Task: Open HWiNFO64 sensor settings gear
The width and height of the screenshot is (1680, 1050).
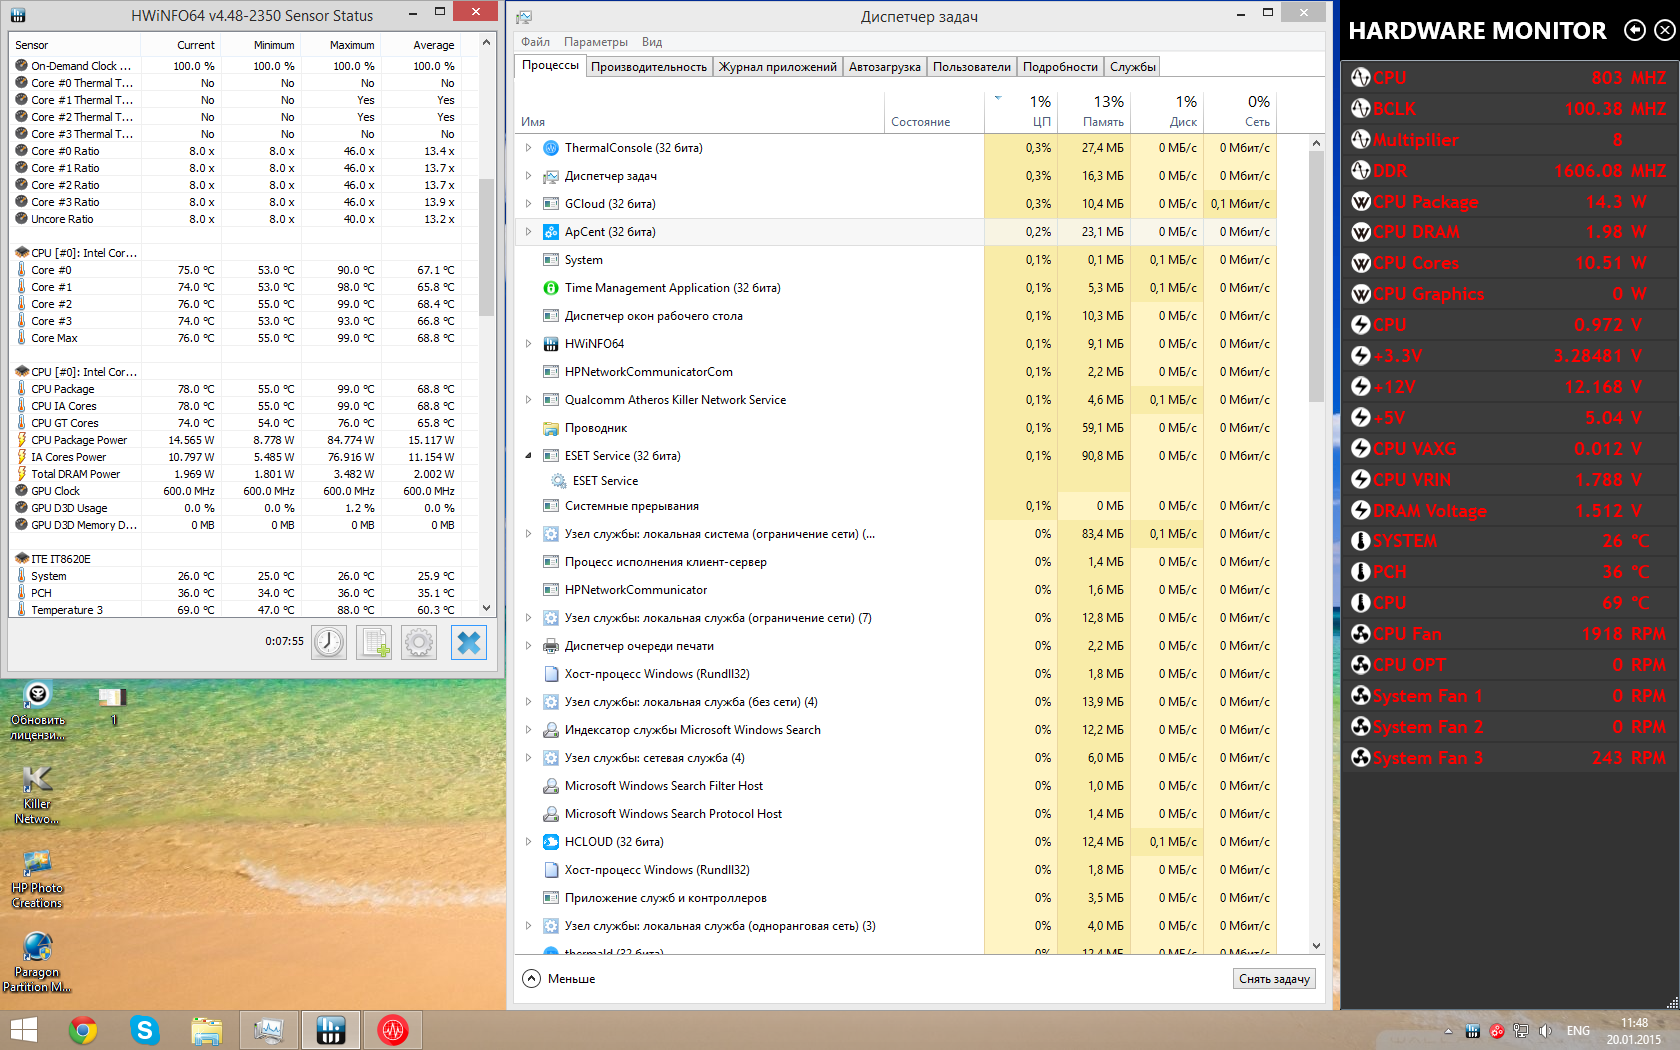Action: point(419,642)
